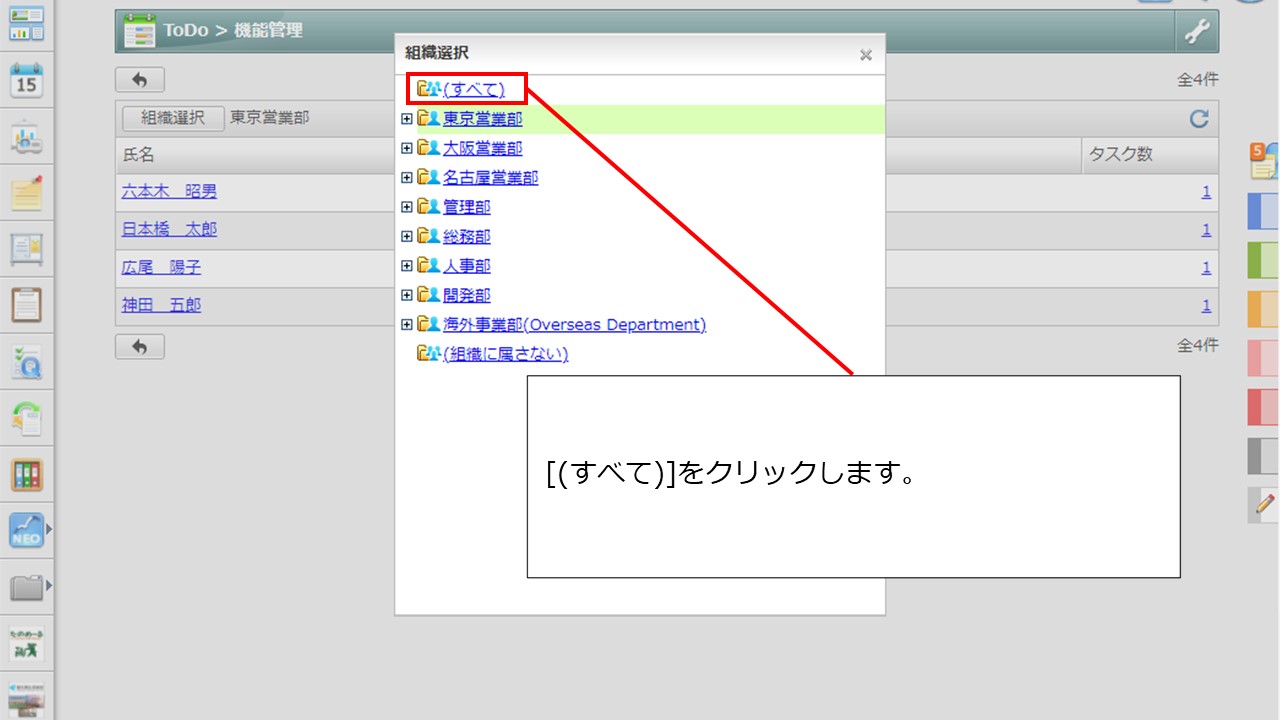Click the top back arrow button
Screen dimensions: 1280x720
click(140, 80)
